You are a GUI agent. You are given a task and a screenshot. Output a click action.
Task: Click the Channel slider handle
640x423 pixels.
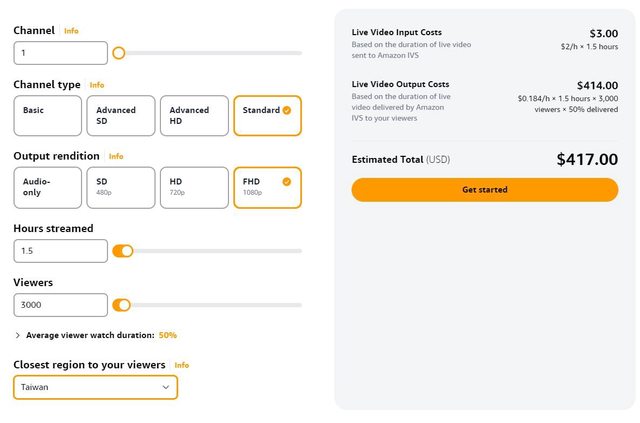119,53
